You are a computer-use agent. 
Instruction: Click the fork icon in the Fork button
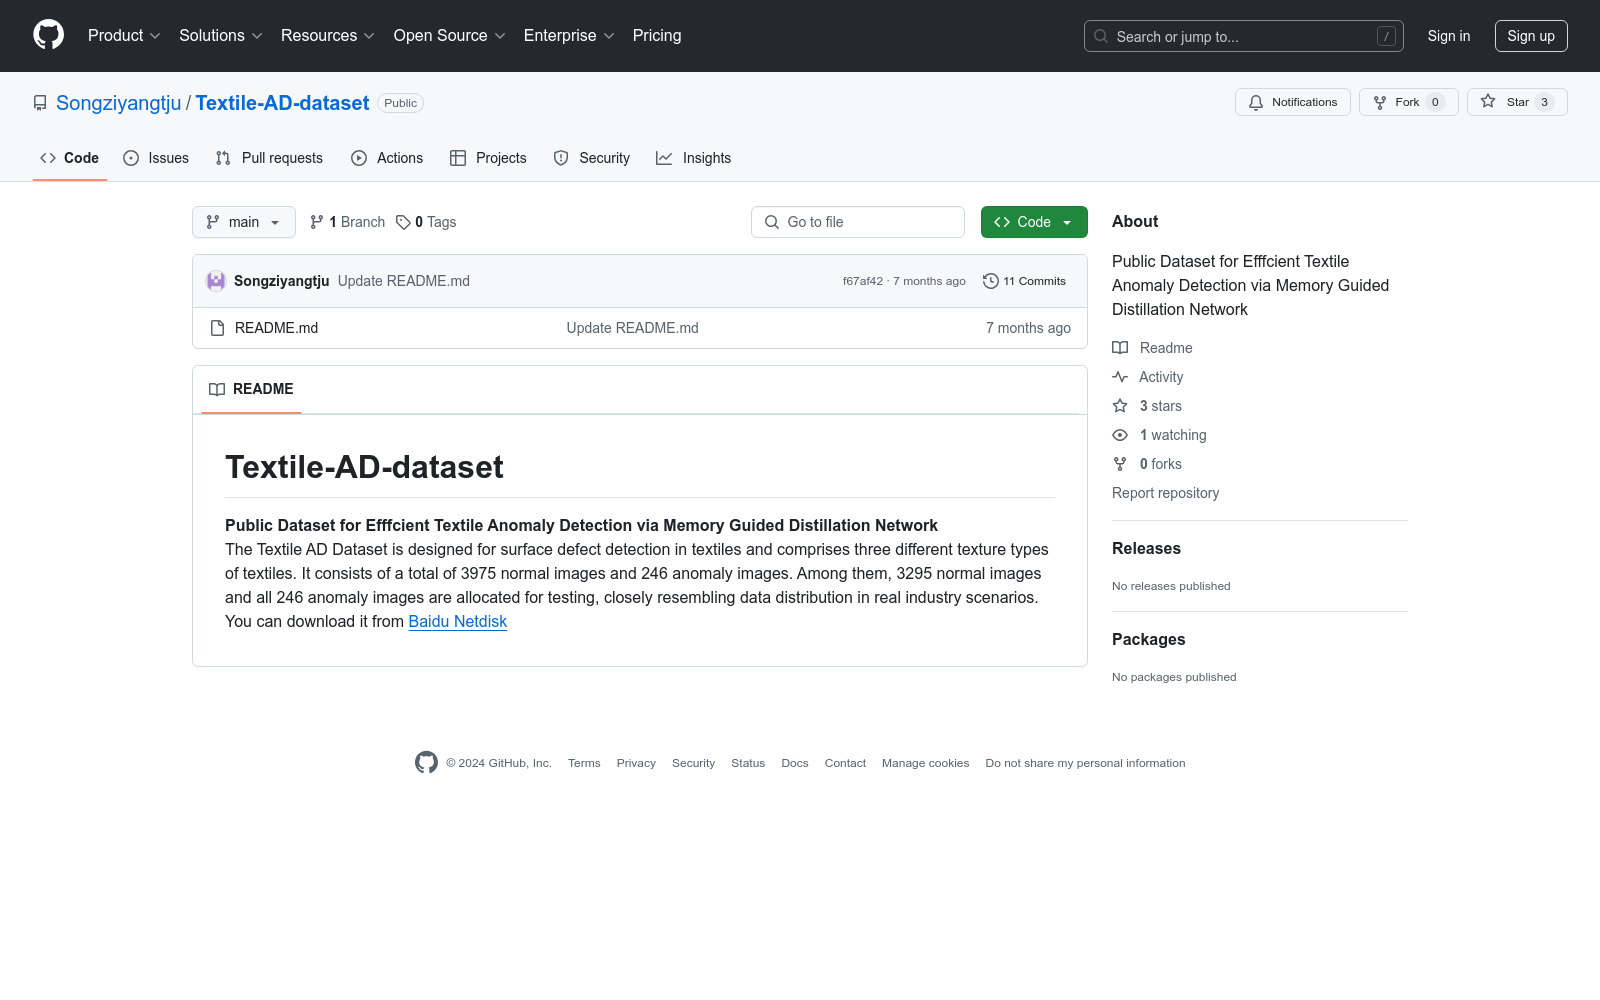point(1380,102)
